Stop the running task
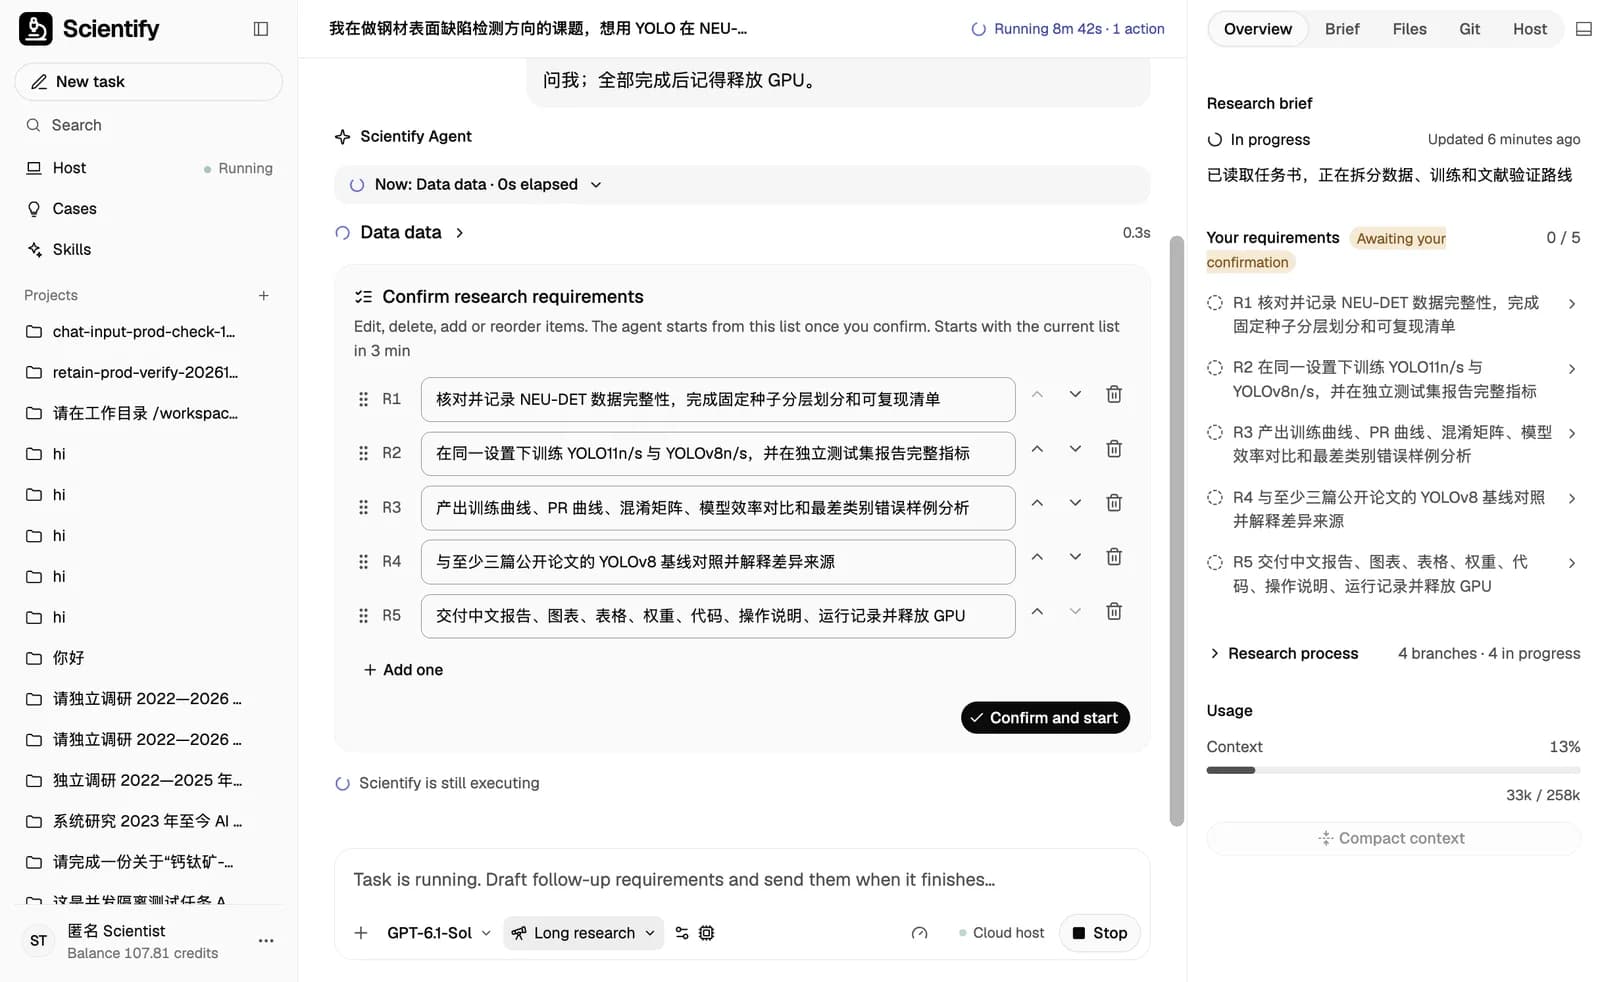Image resolution: width=1600 pixels, height=982 pixels. (x=1099, y=933)
